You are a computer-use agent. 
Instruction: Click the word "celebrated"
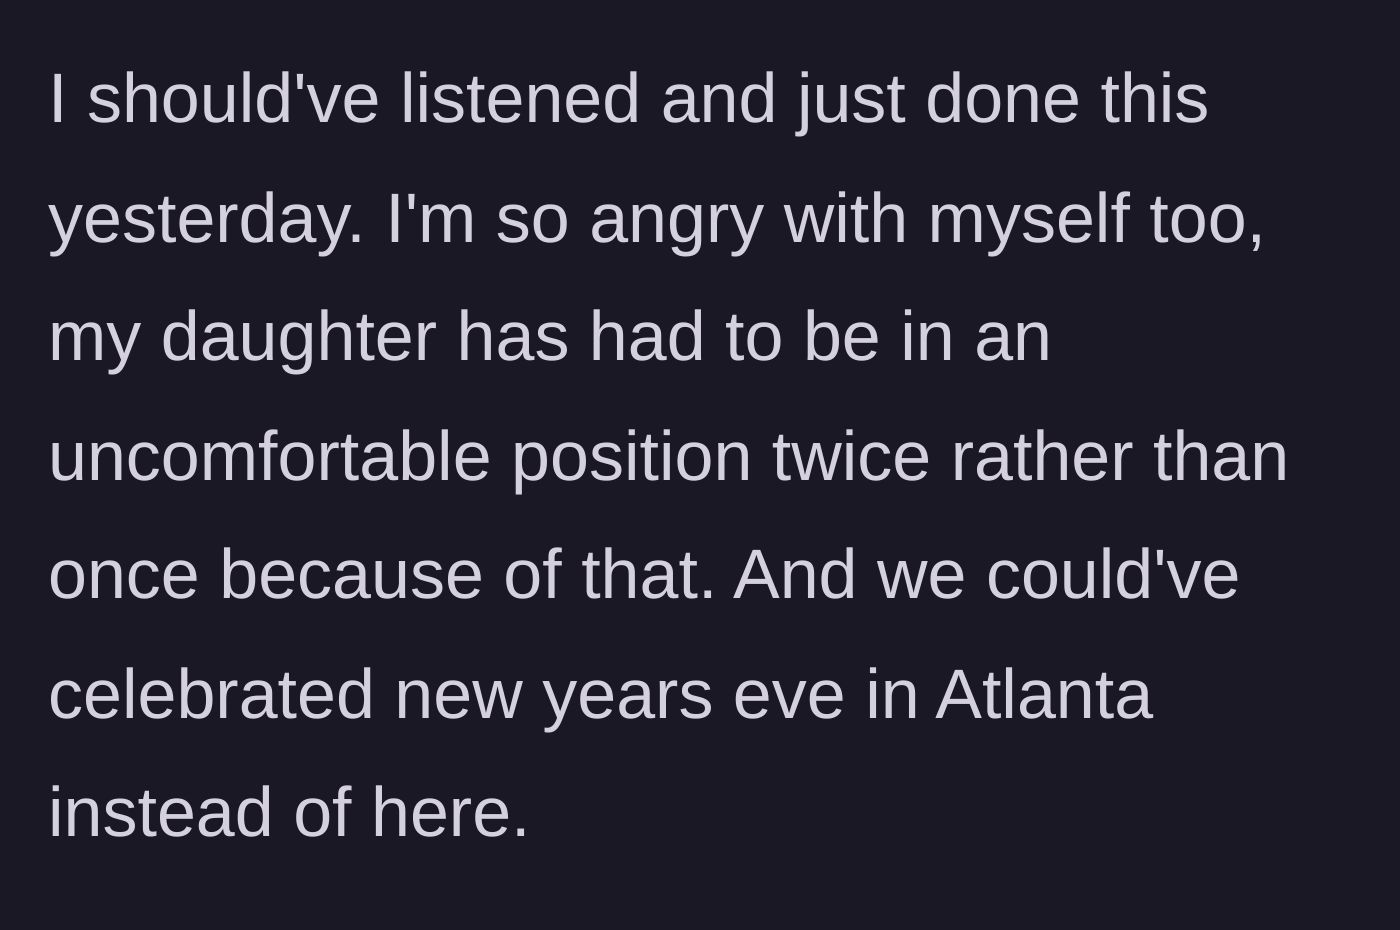coord(210,694)
